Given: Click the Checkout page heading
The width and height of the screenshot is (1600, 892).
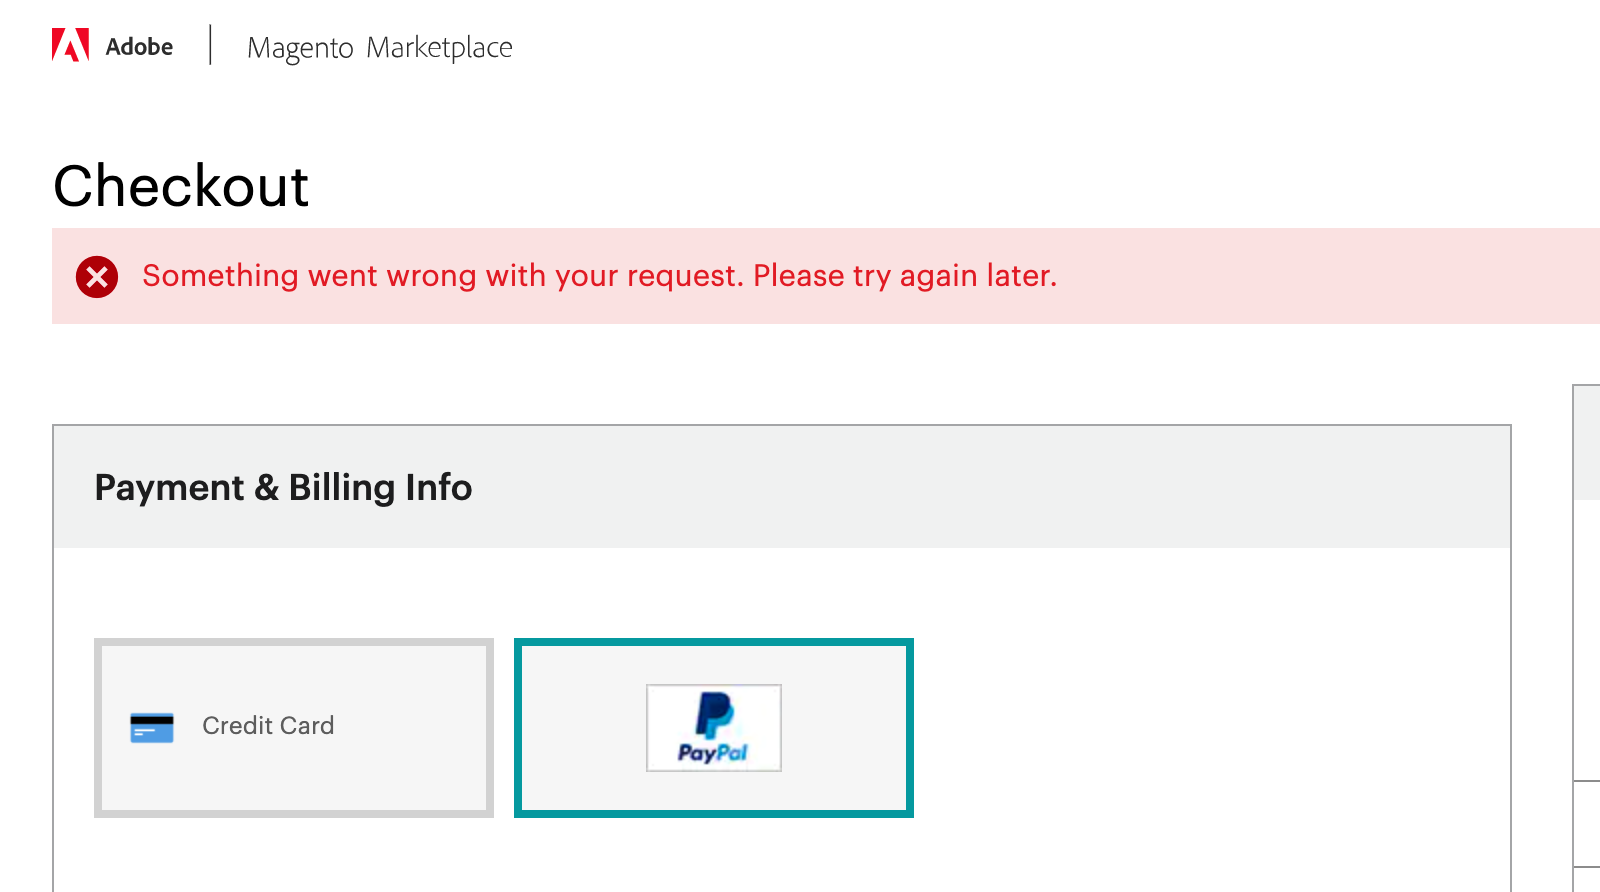Looking at the screenshot, I should point(181,187).
